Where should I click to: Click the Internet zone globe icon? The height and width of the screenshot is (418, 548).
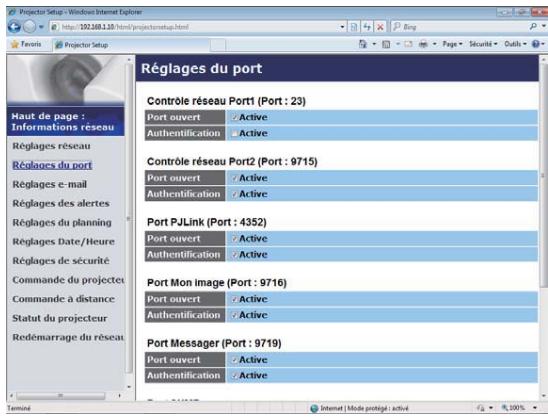(314, 408)
